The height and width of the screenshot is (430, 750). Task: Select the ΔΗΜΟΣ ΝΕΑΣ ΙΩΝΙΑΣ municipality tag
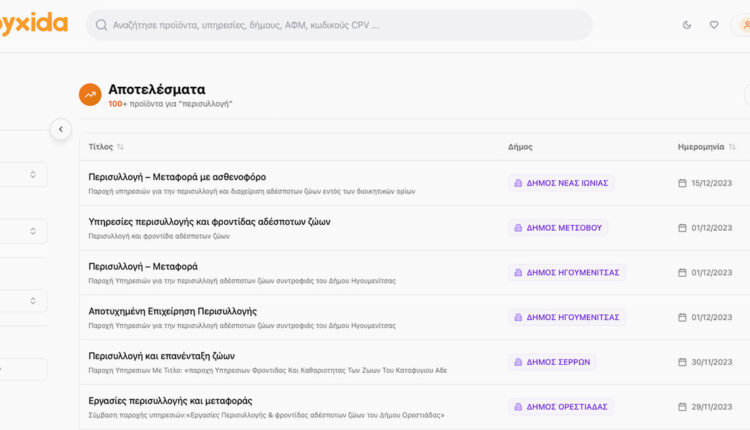[561, 183]
